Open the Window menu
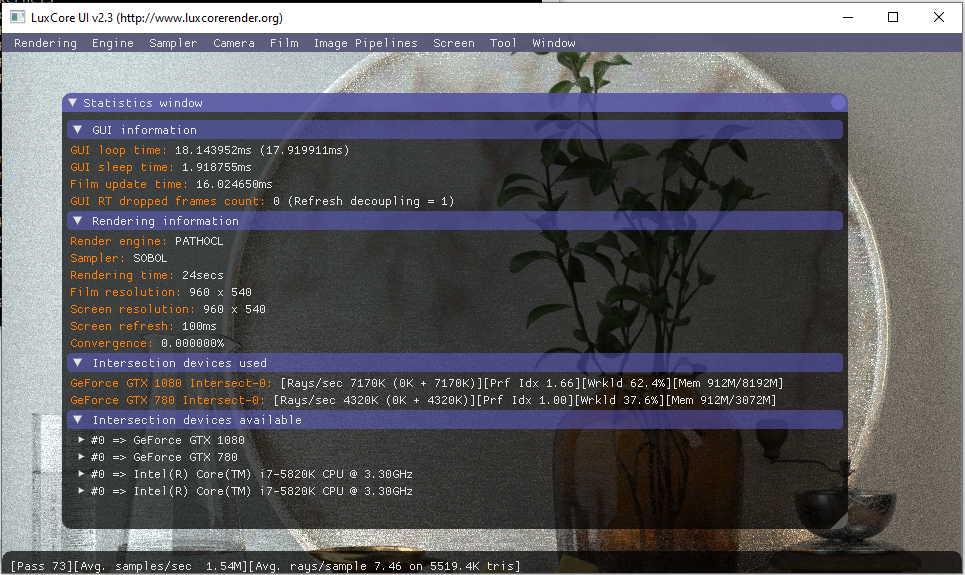This screenshot has width=965, height=575. coord(553,43)
